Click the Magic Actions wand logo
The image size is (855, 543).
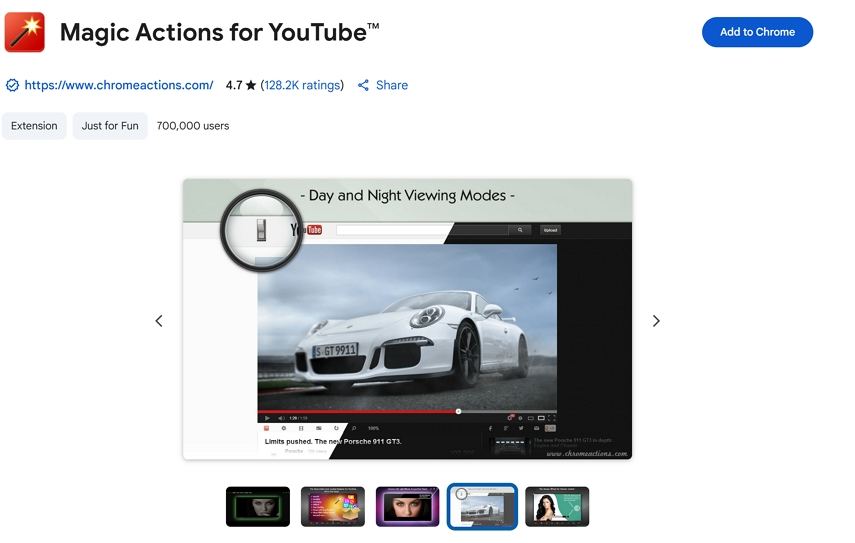(x=25, y=32)
